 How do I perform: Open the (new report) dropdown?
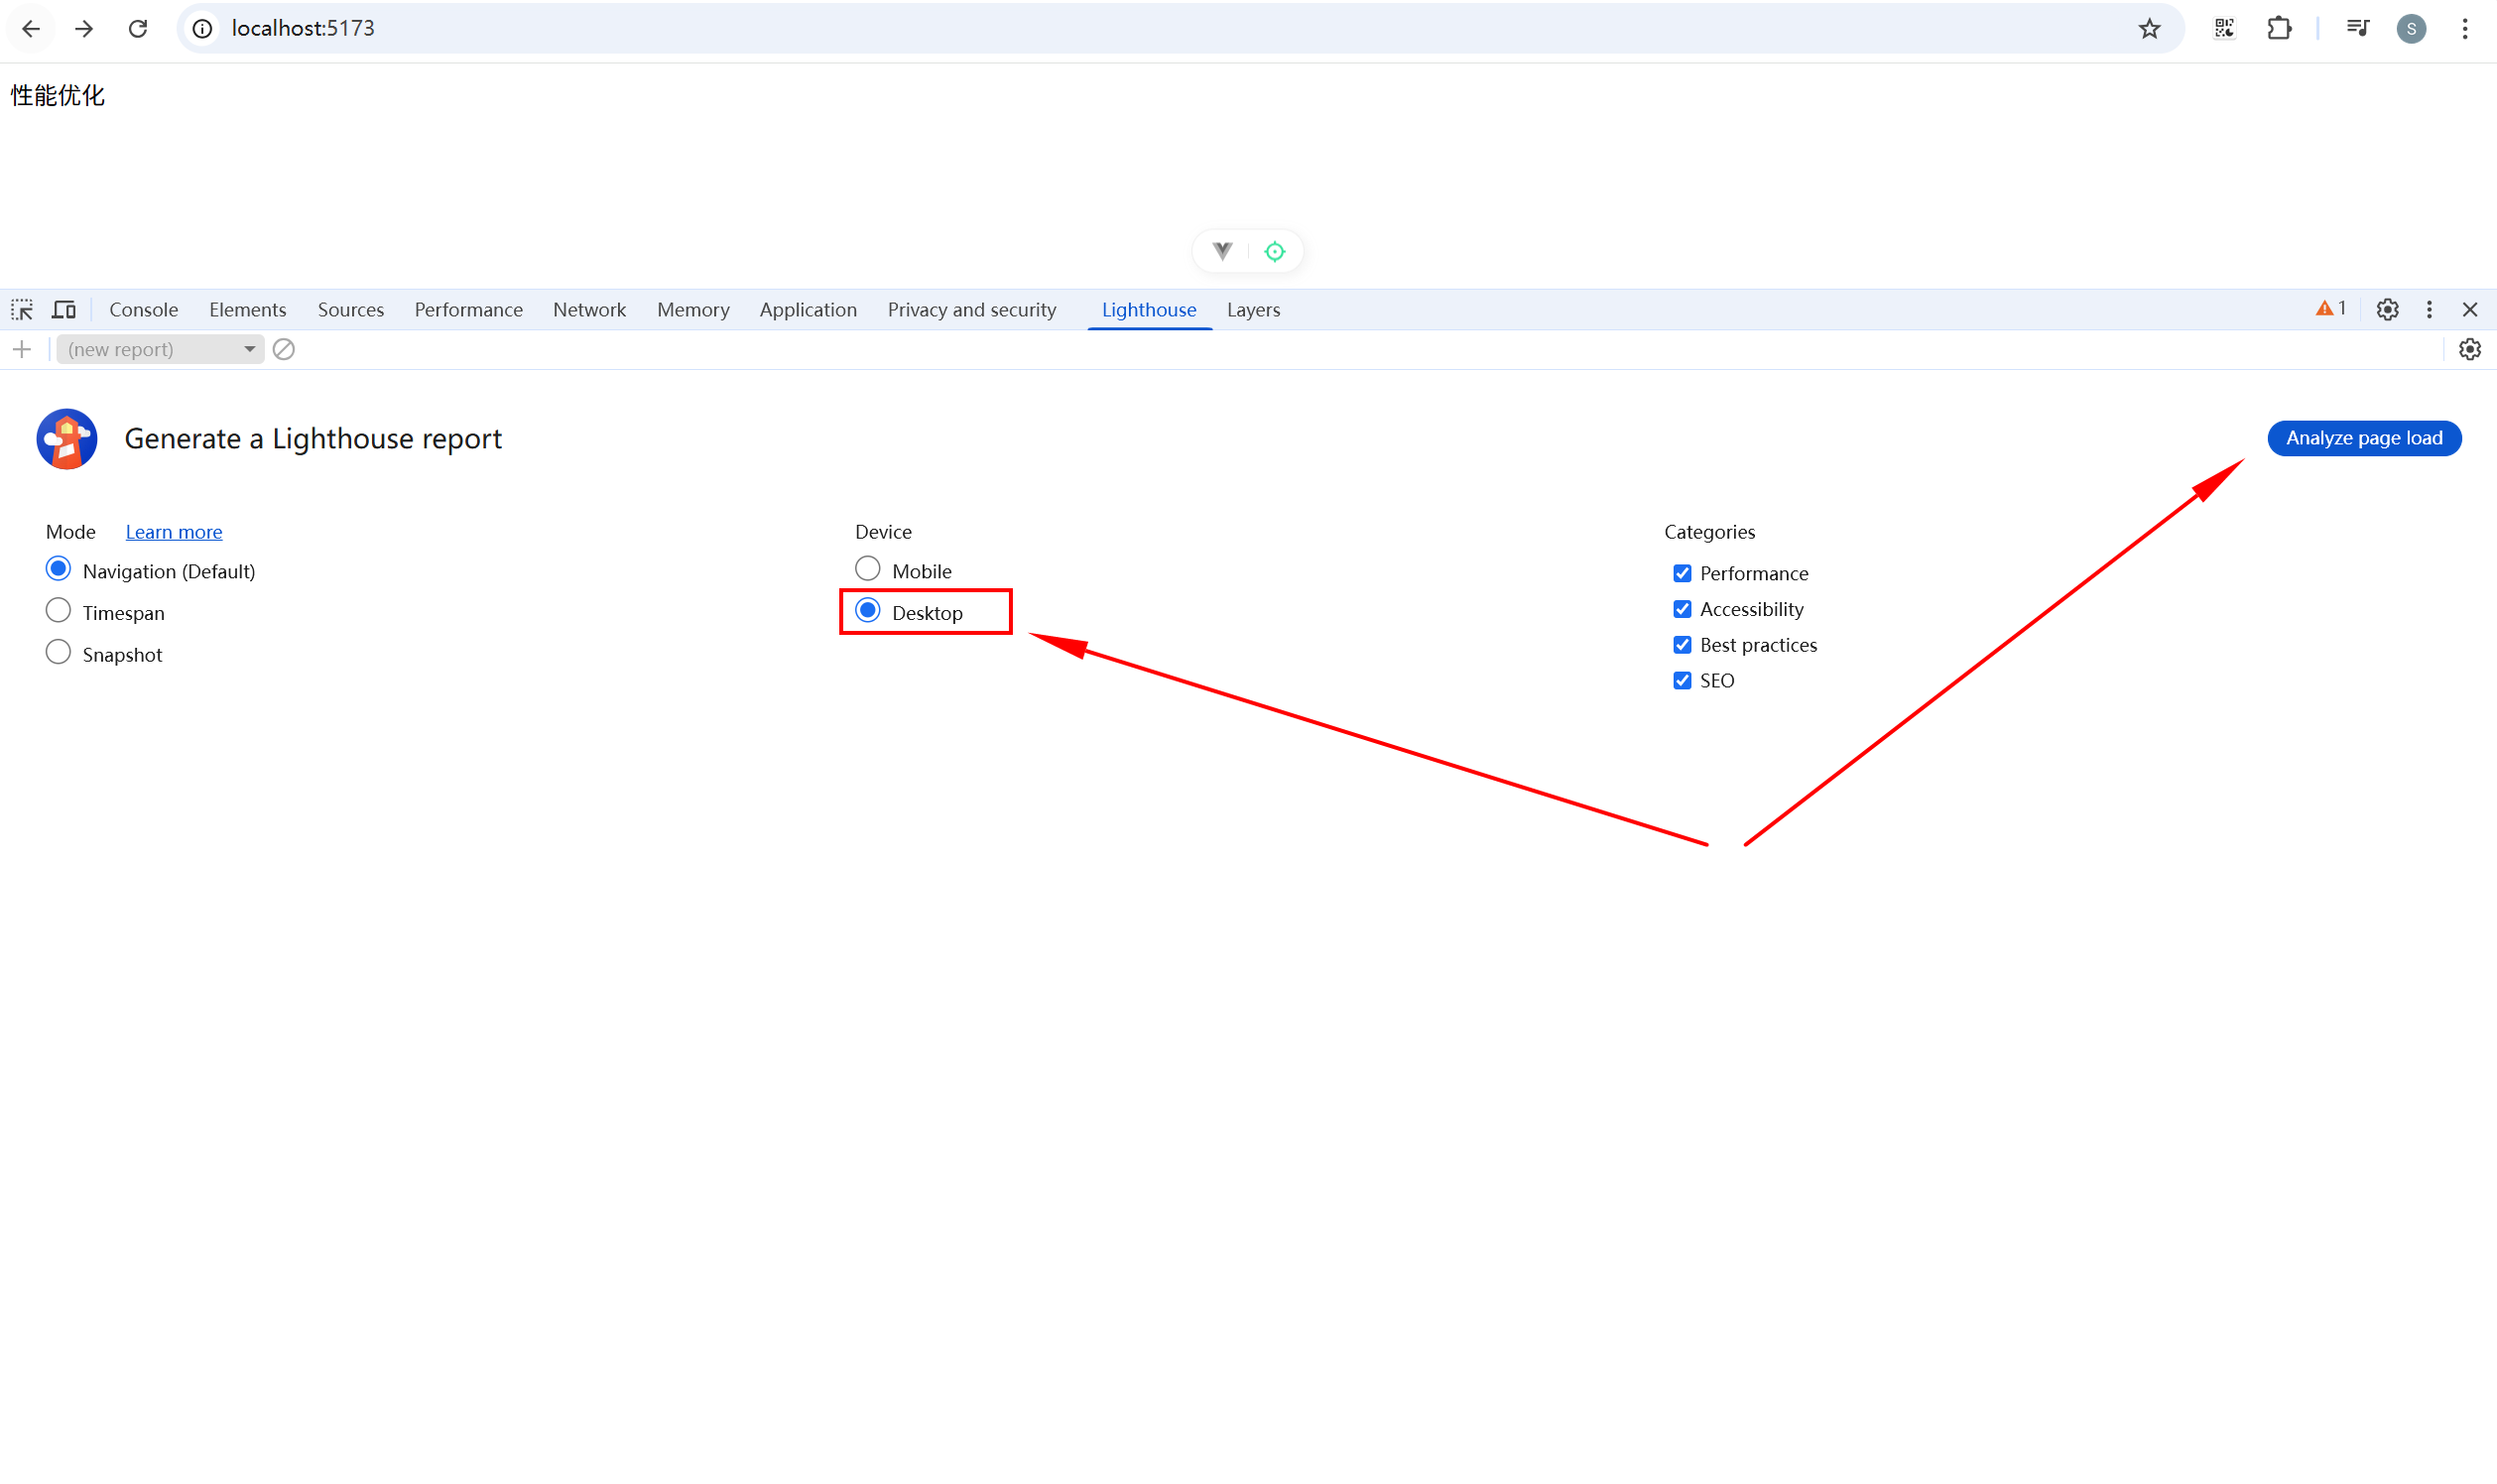(x=160, y=349)
